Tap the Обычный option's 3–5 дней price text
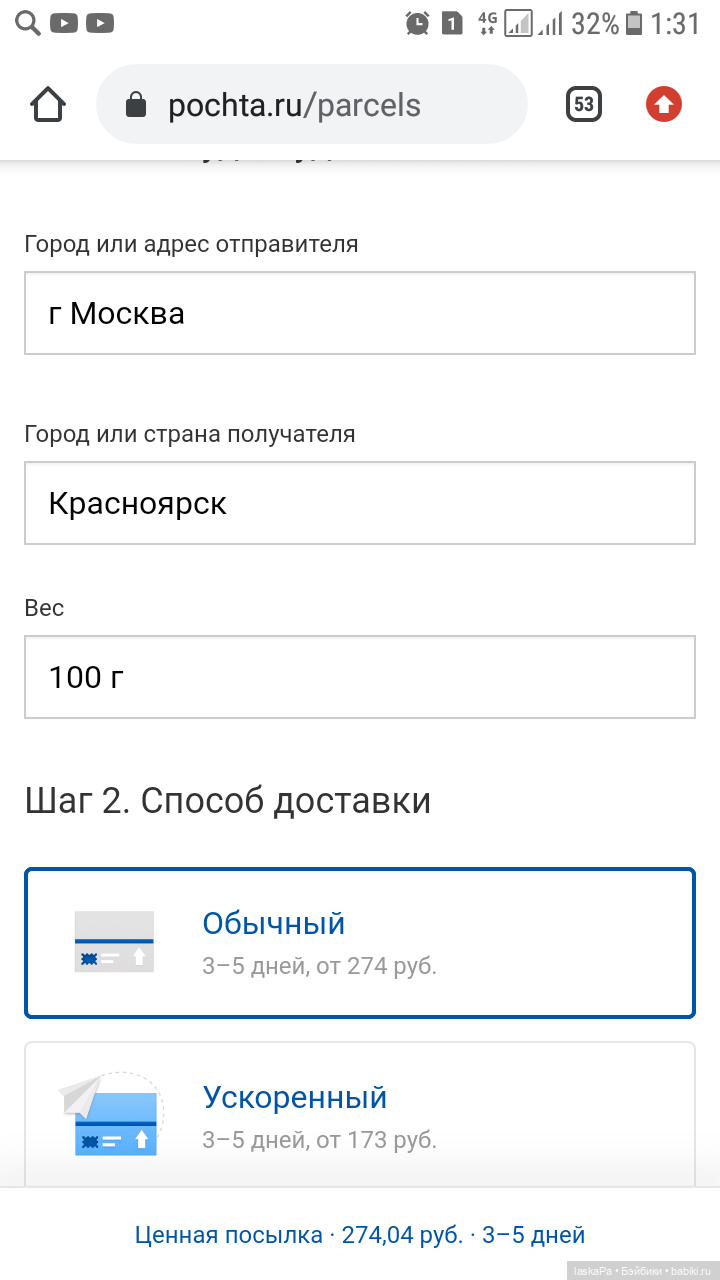This screenshot has width=720, height=1280. coord(320,967)
